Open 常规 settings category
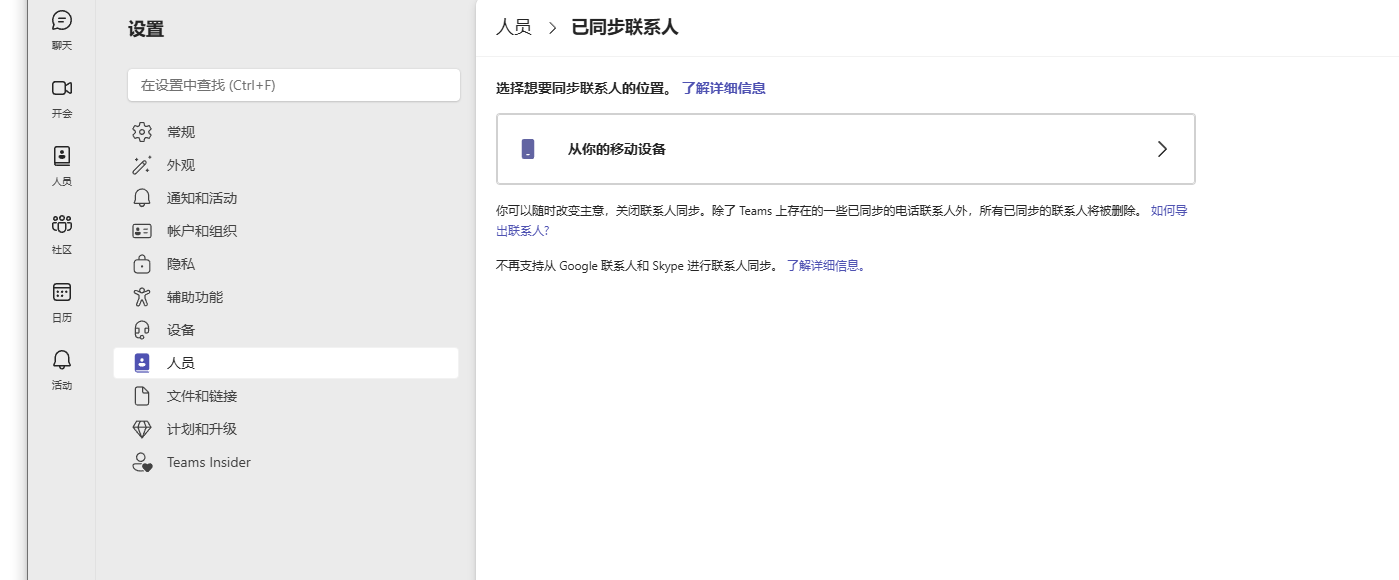 pos(286,132)
